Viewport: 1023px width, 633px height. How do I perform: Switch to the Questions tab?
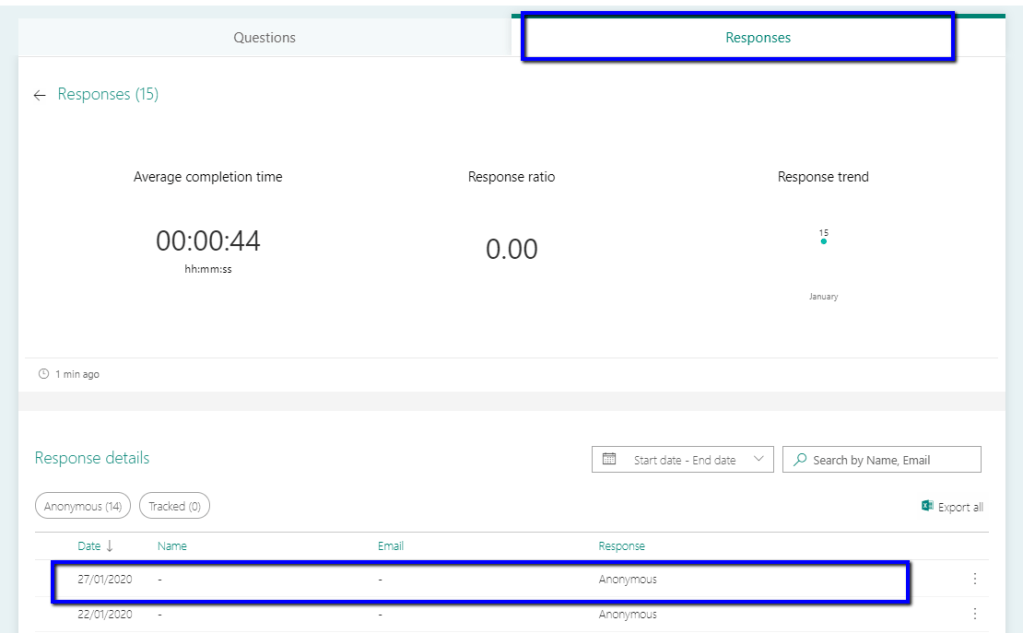pyautogui.click(x=264, y=38)
